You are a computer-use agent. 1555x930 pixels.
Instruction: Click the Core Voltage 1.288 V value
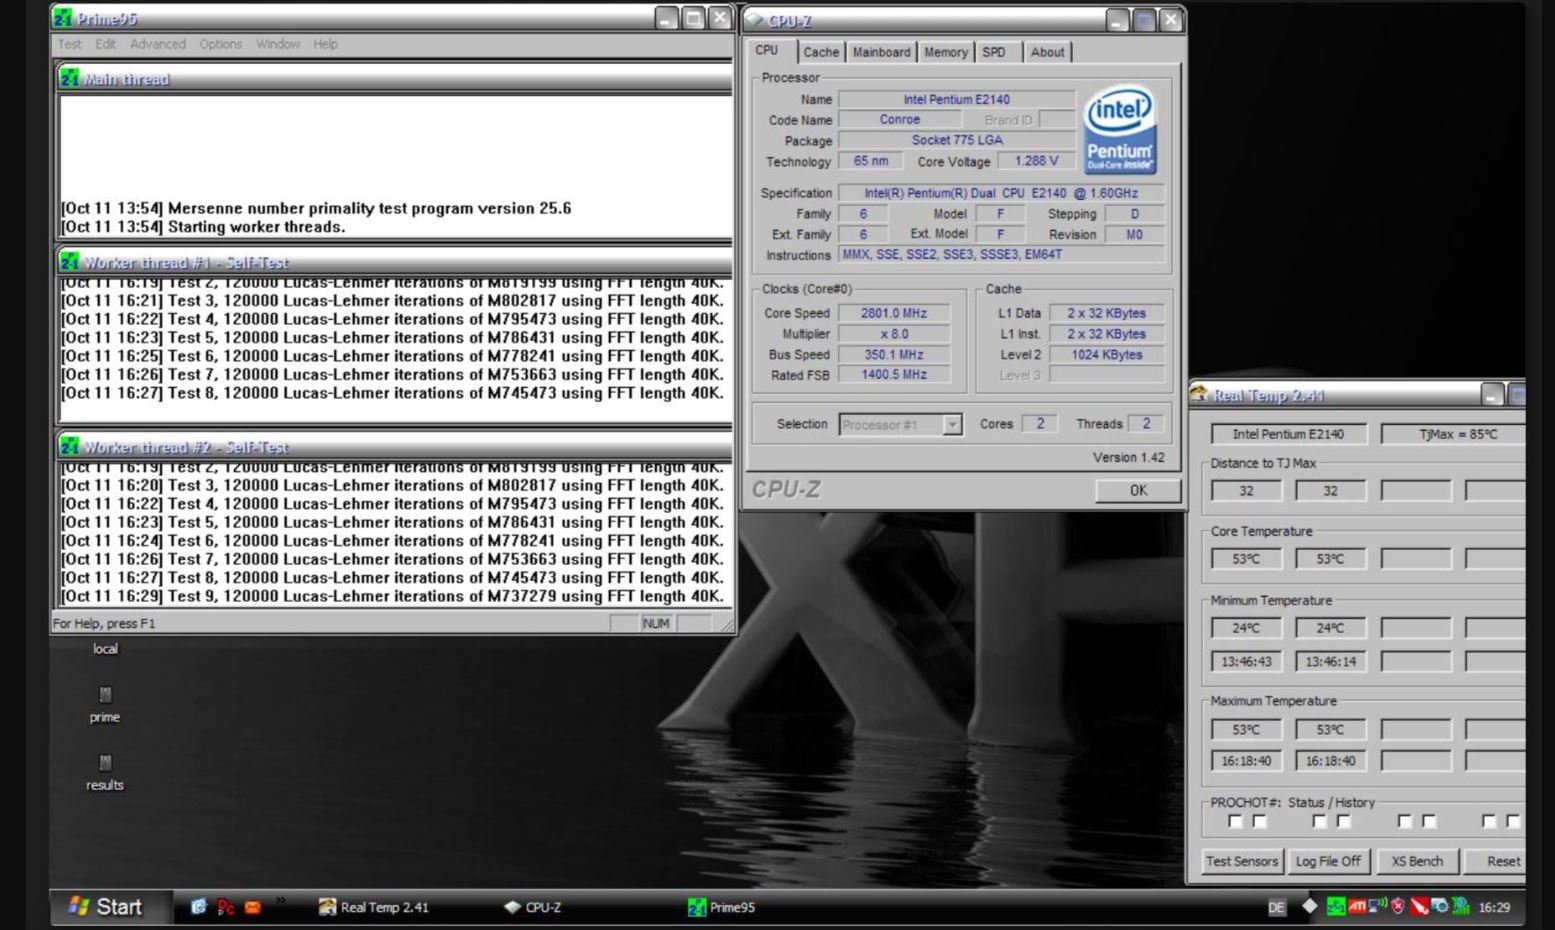(x=1036, y=161)
